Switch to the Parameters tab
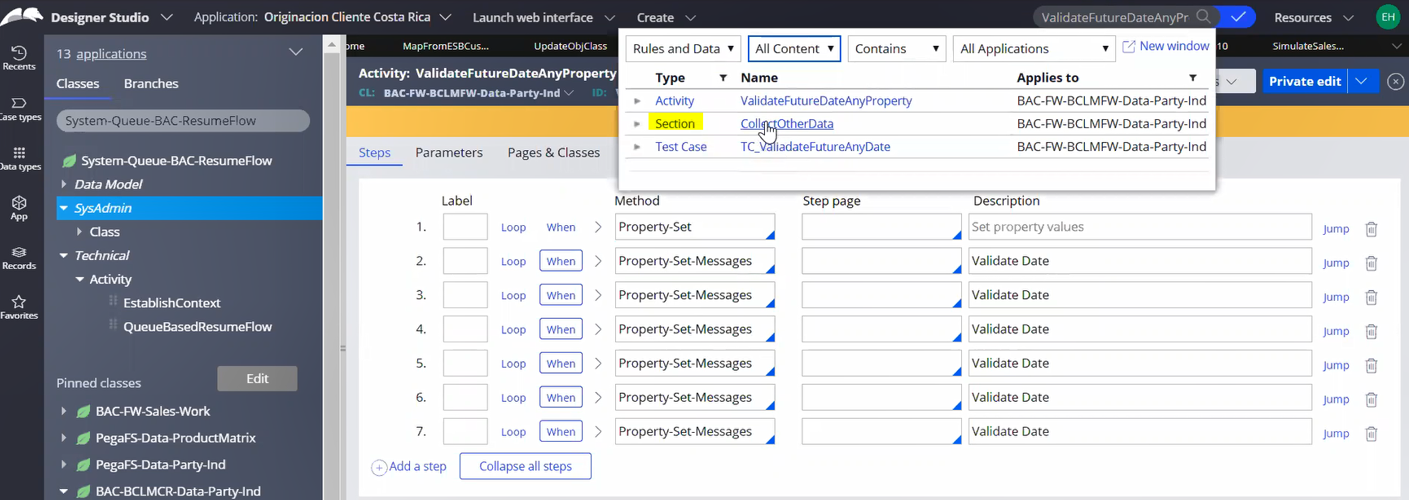Image resolution: width=1410 pixels, height=500 pixels. (449, 152)
